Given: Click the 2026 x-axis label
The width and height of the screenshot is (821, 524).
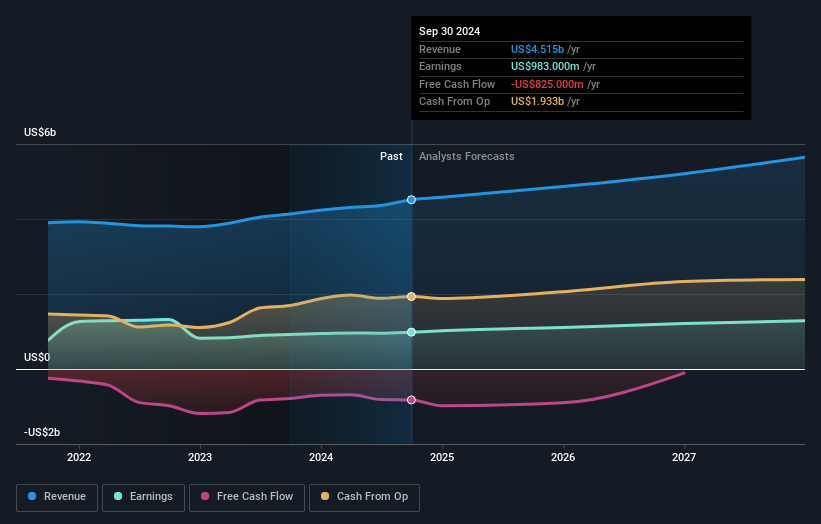Looking at the screenshot, I should coord(563,458).
